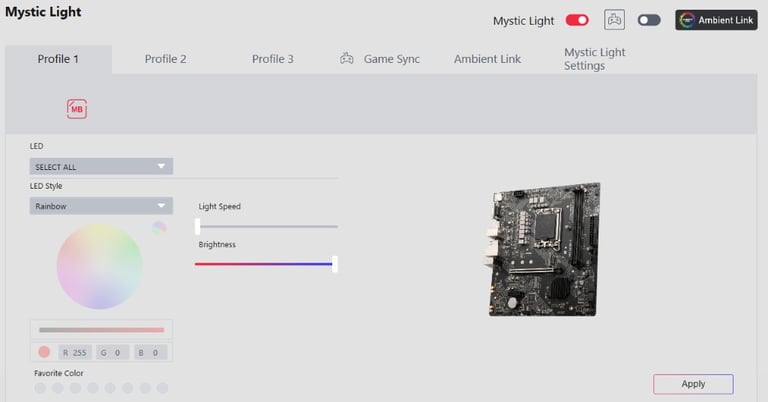This screenshot has height=402, width=768.
Task: Open the Ambient Link tab
Action: point(487,59)
